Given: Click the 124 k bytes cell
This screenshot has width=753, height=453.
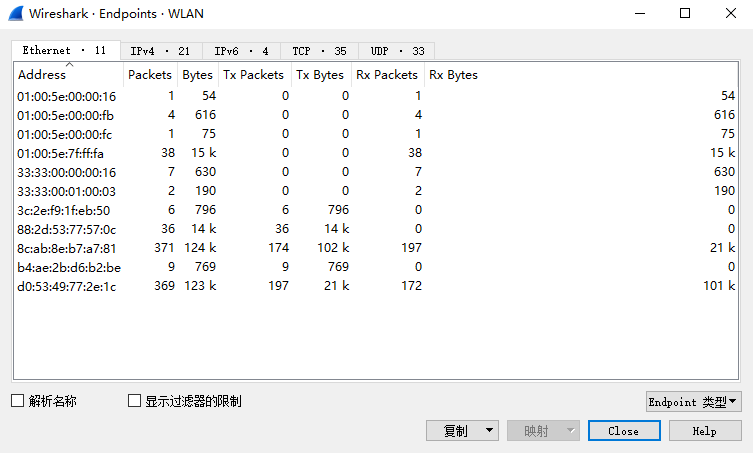Looking at the screenshot, I should (x=200, y=248).
